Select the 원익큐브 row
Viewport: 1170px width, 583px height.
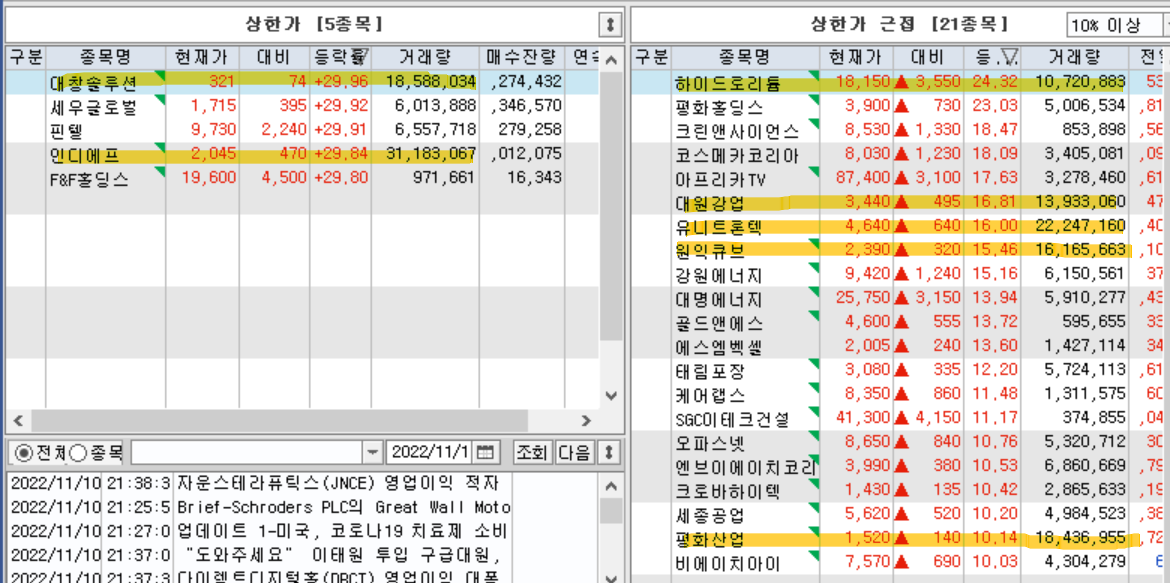(900, 250)
